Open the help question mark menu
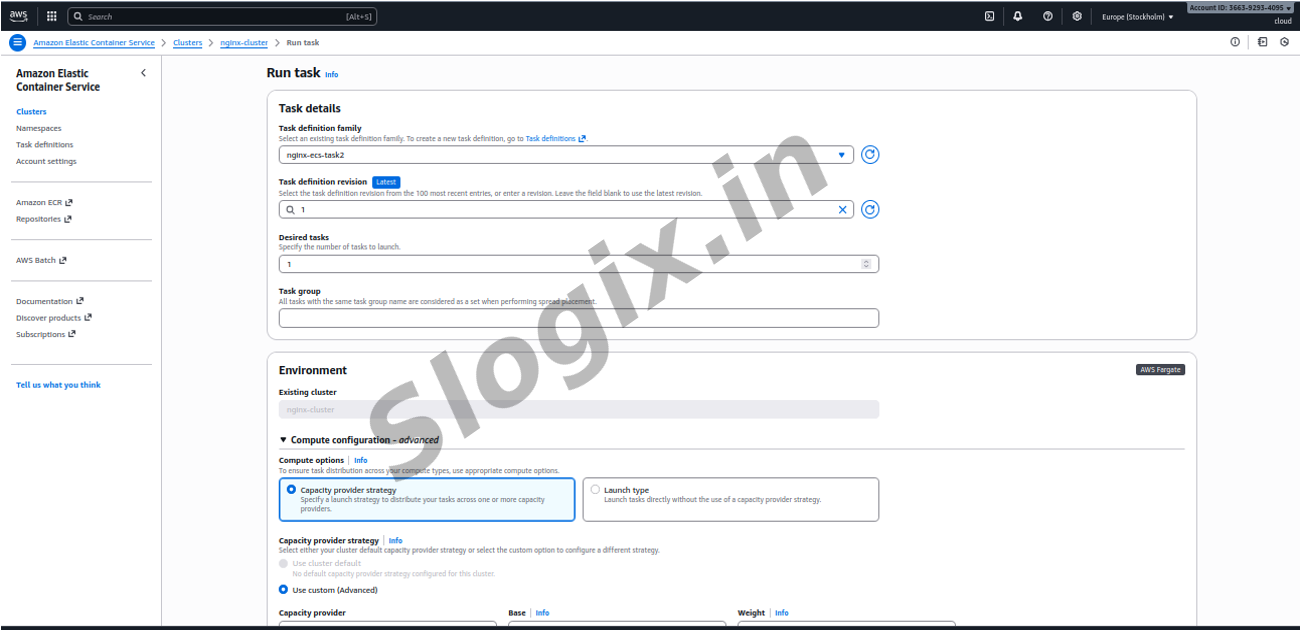This screenshot has height=630, width=1300. pyautogui.click(x=1047, y=16)
